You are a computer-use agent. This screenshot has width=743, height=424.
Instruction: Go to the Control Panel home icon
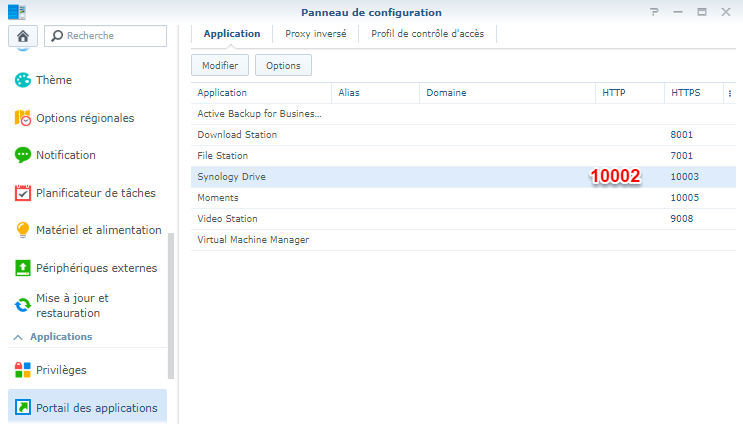point(23,36)
